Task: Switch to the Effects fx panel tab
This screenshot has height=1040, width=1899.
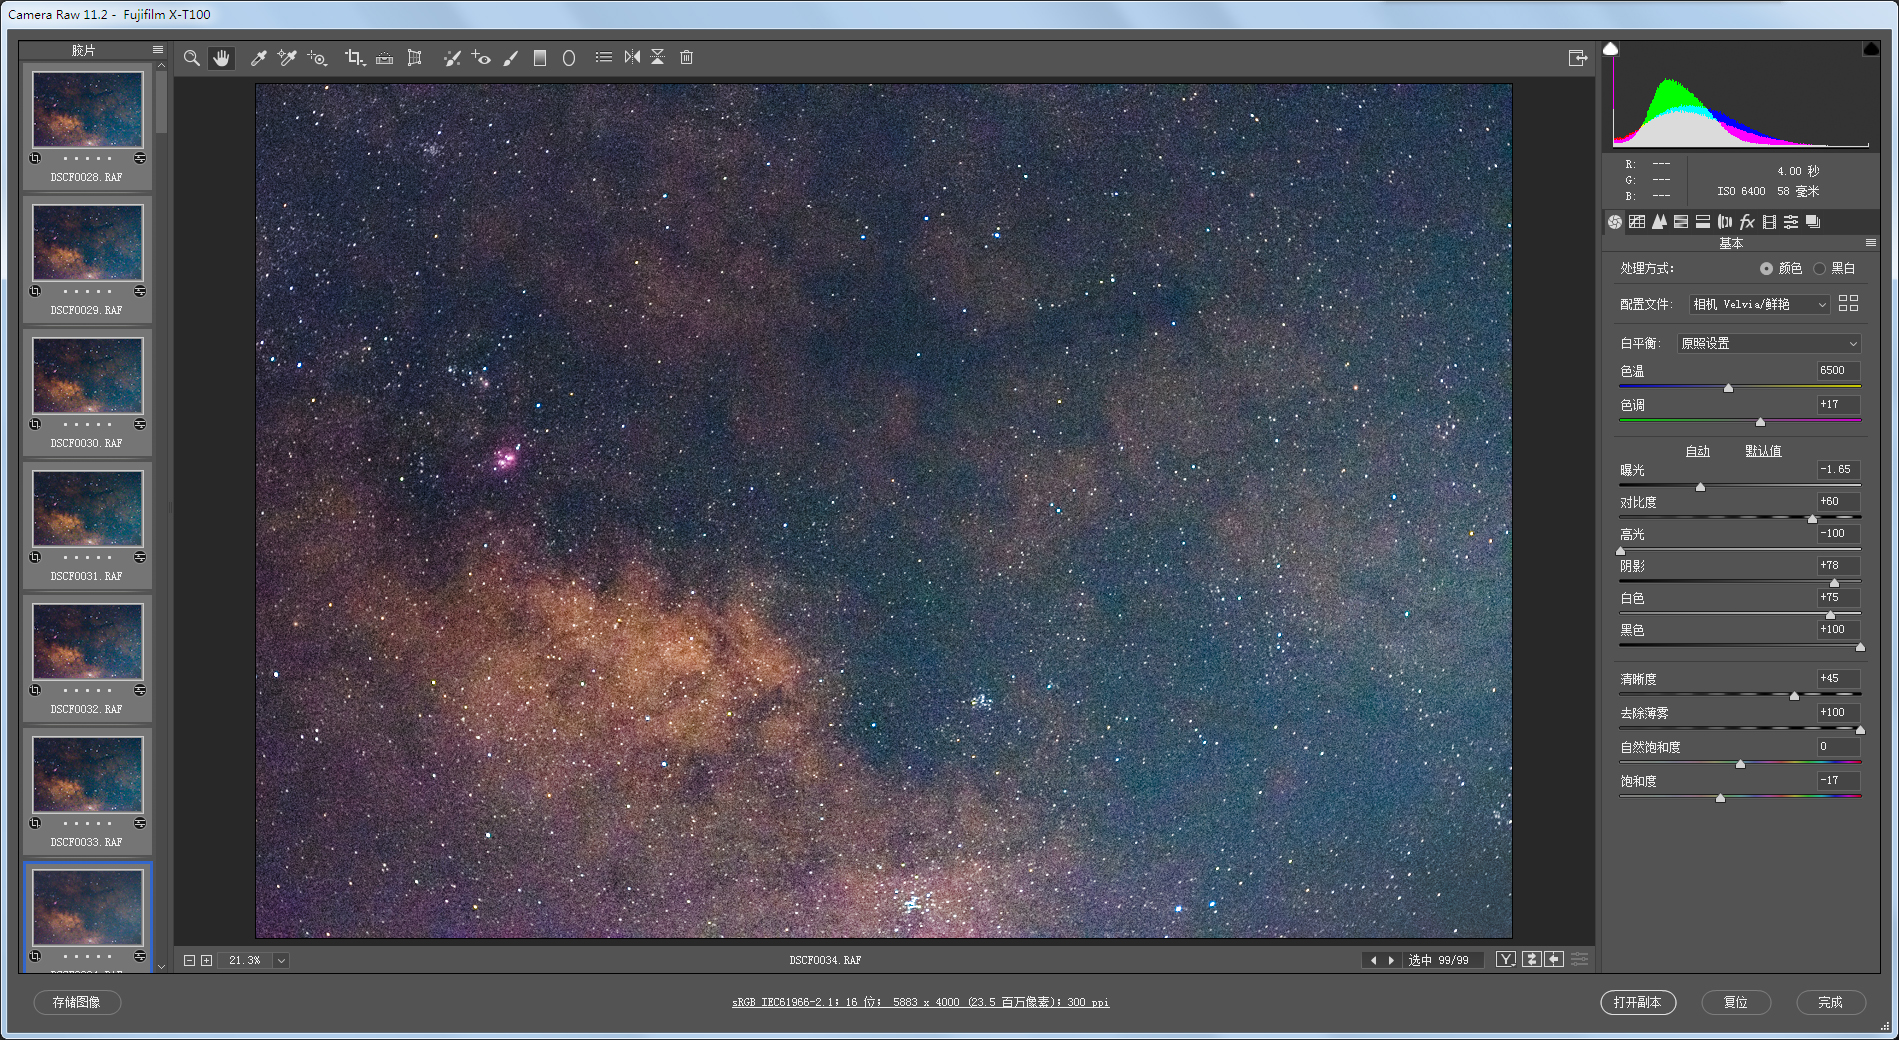Action: pos(1747,222)
